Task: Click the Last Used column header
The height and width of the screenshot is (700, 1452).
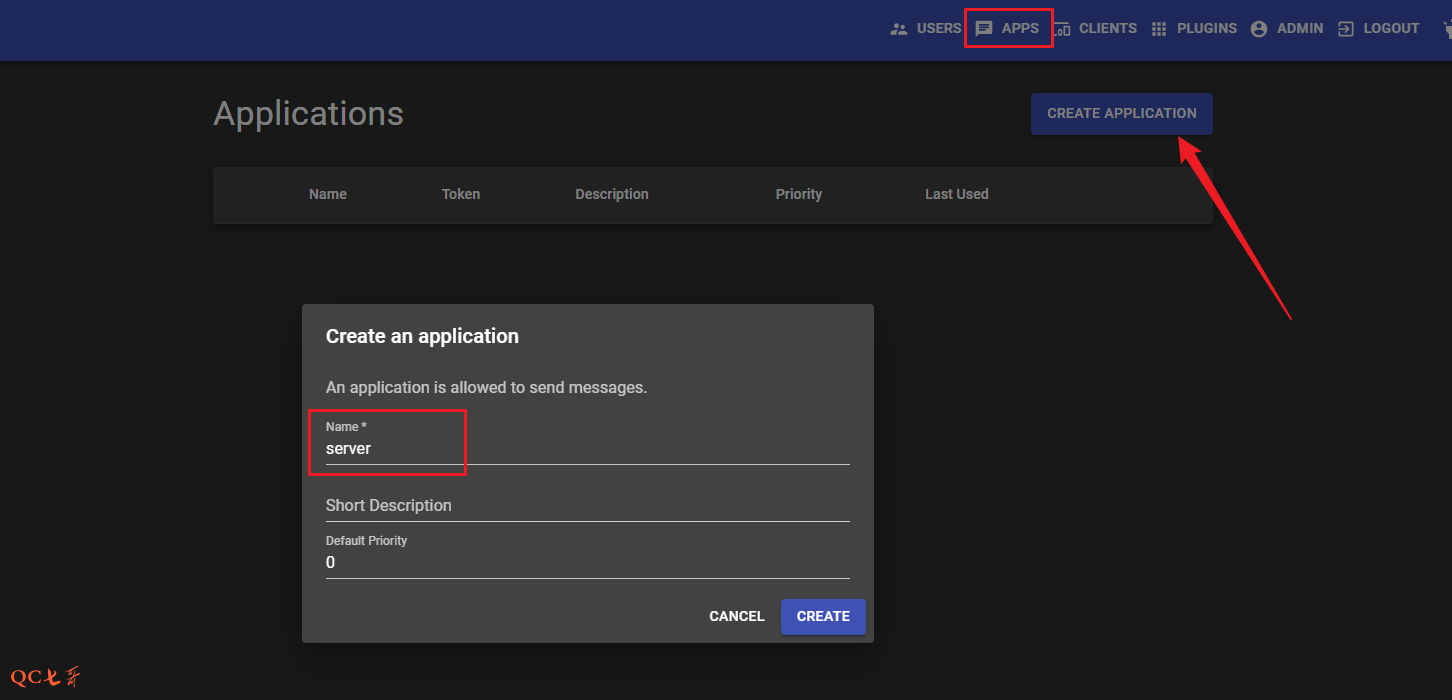Action: tap(955, 194)
